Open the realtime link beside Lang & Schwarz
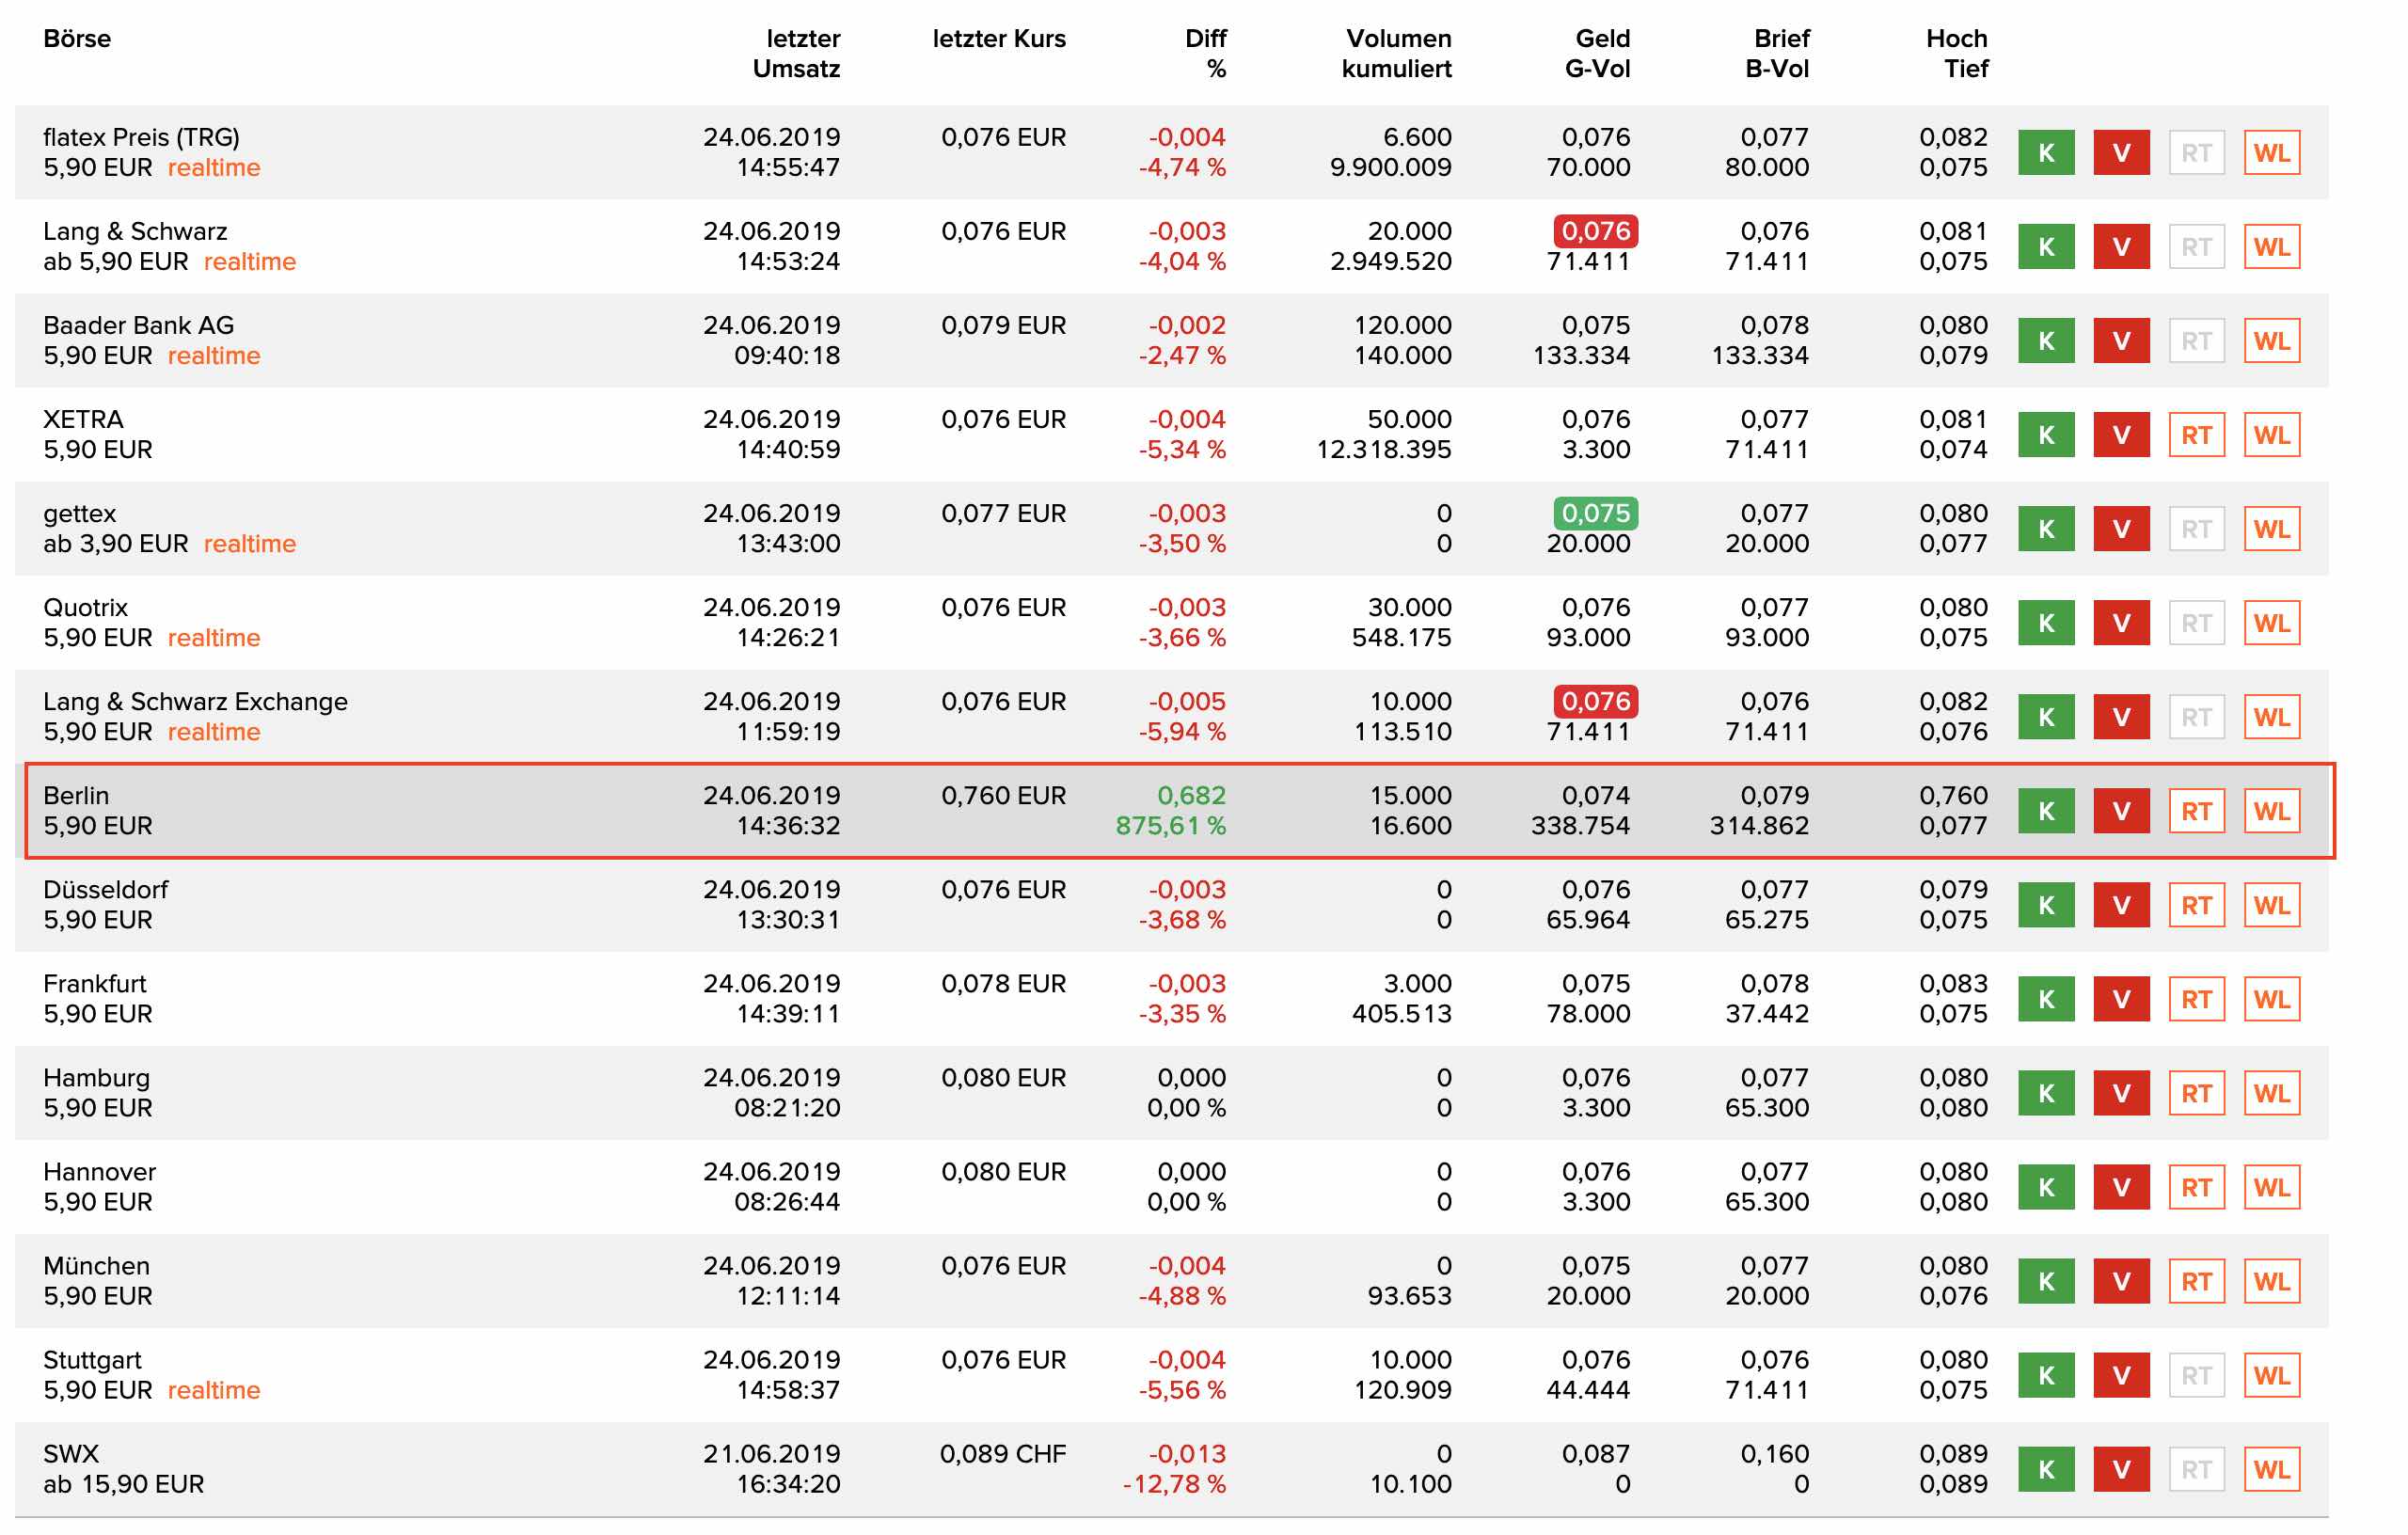 point(250,261)
